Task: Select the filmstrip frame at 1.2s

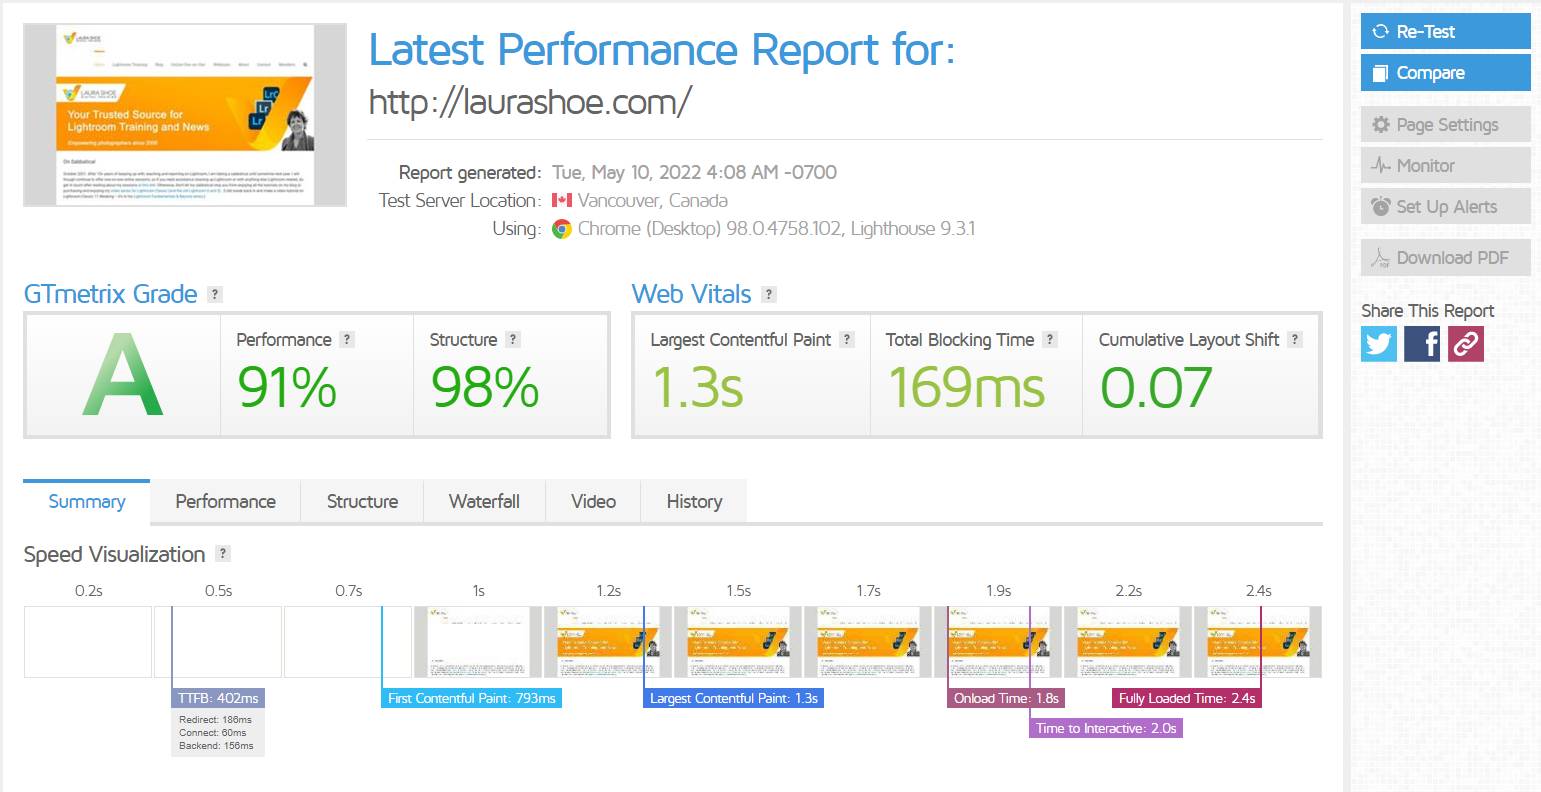Action: point(608,642)
